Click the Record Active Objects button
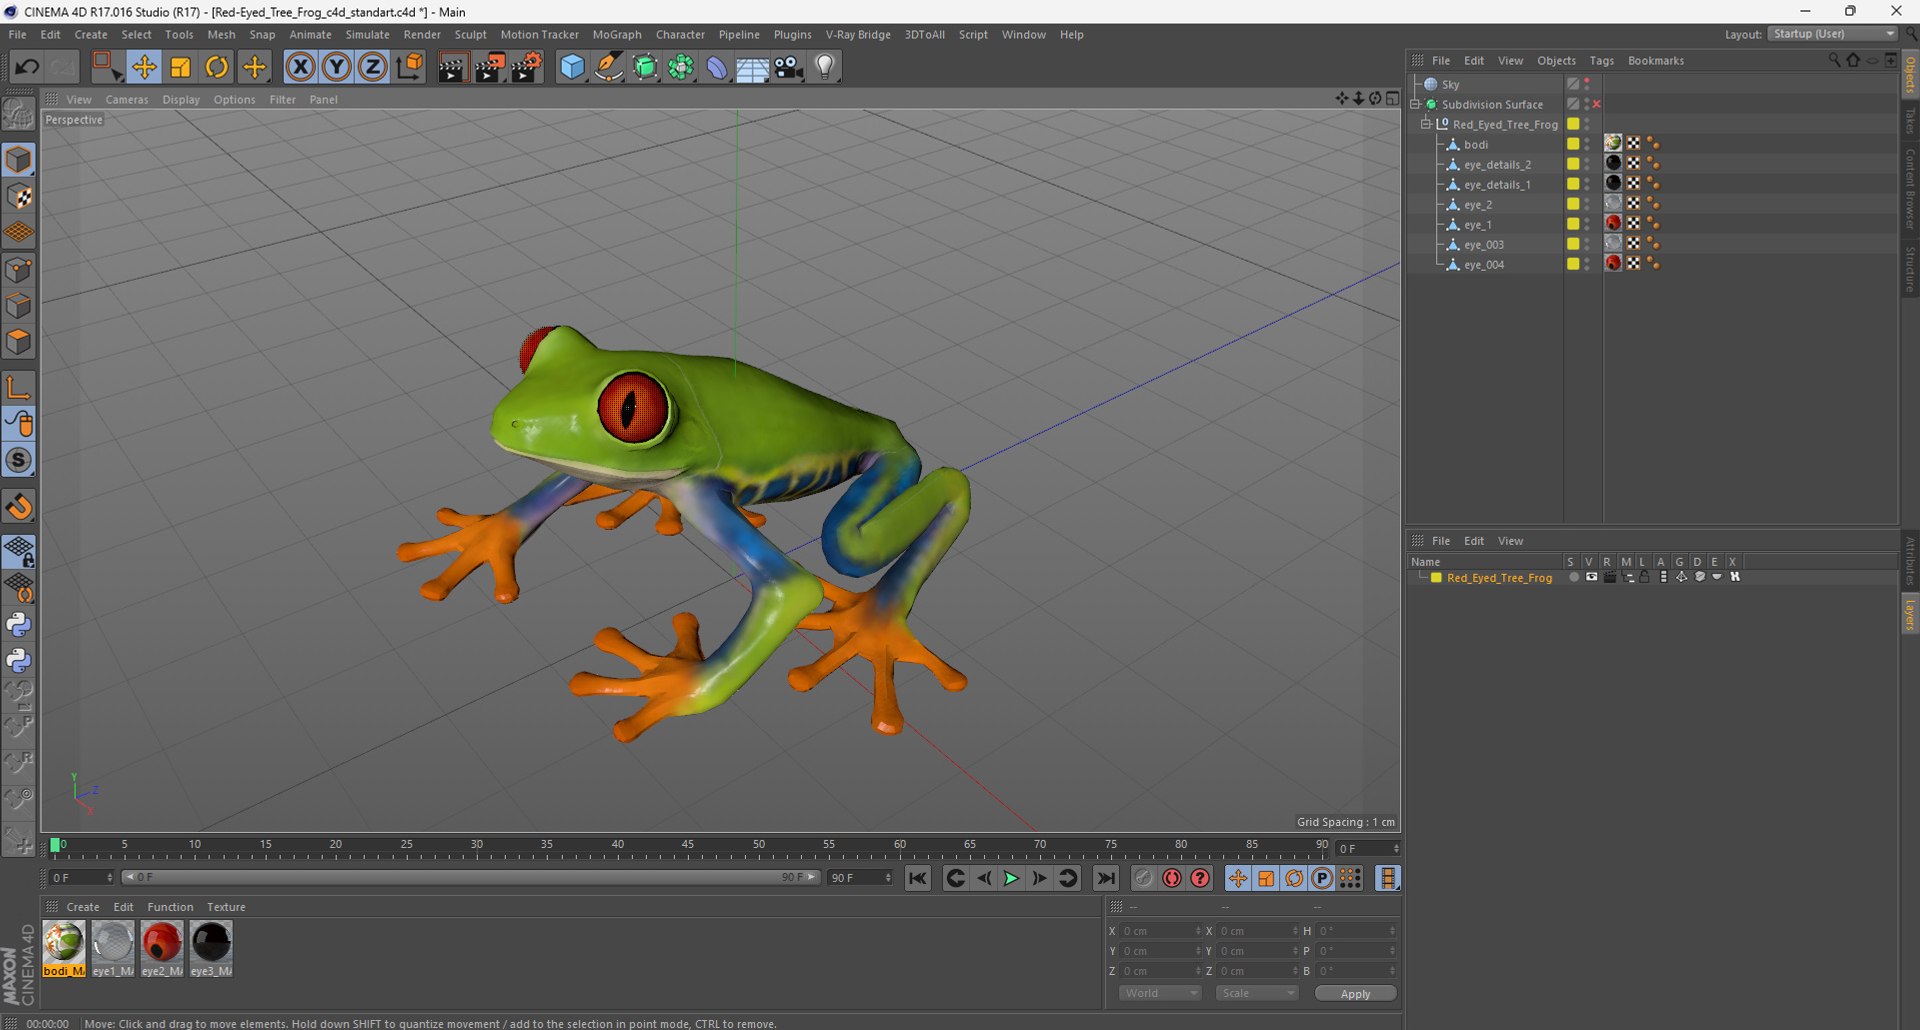 click(x=1143, y=878)
